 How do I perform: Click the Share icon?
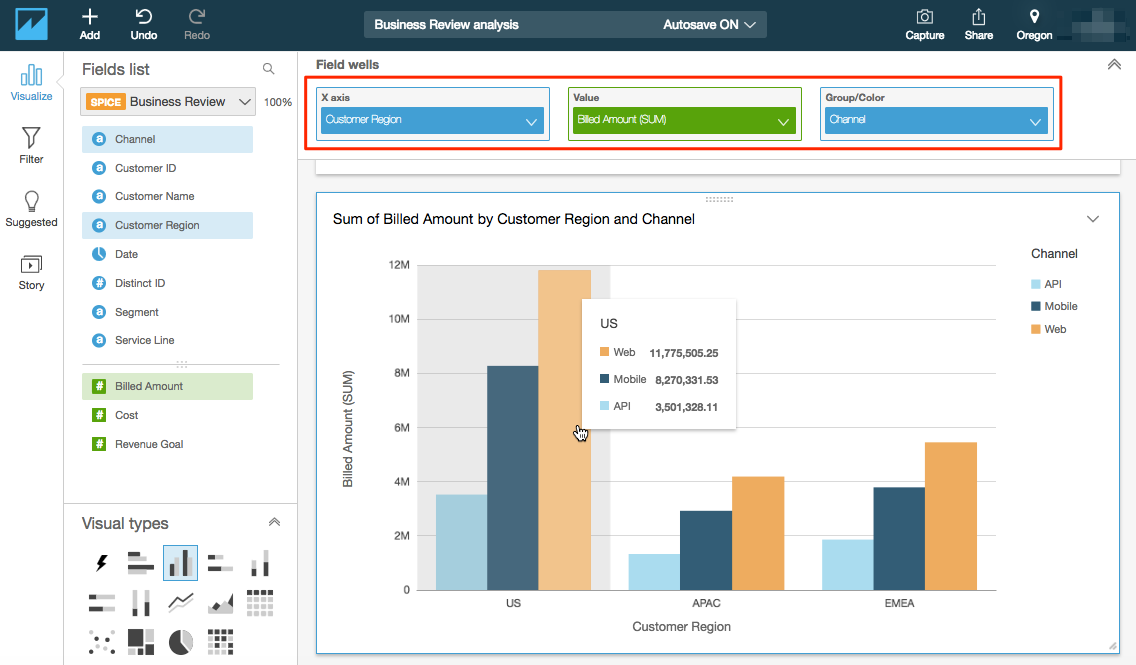click(978, 24)
